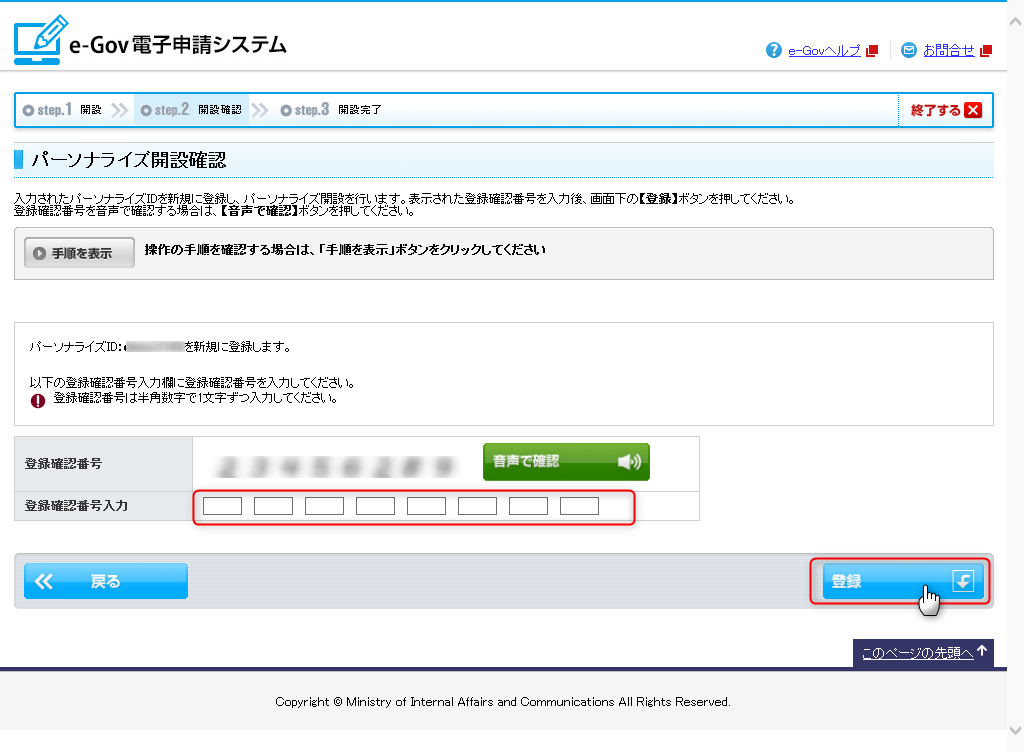Open the お問合せ contact link
The height and width of the screenshot is (752, 1024).
click(948, 50)
